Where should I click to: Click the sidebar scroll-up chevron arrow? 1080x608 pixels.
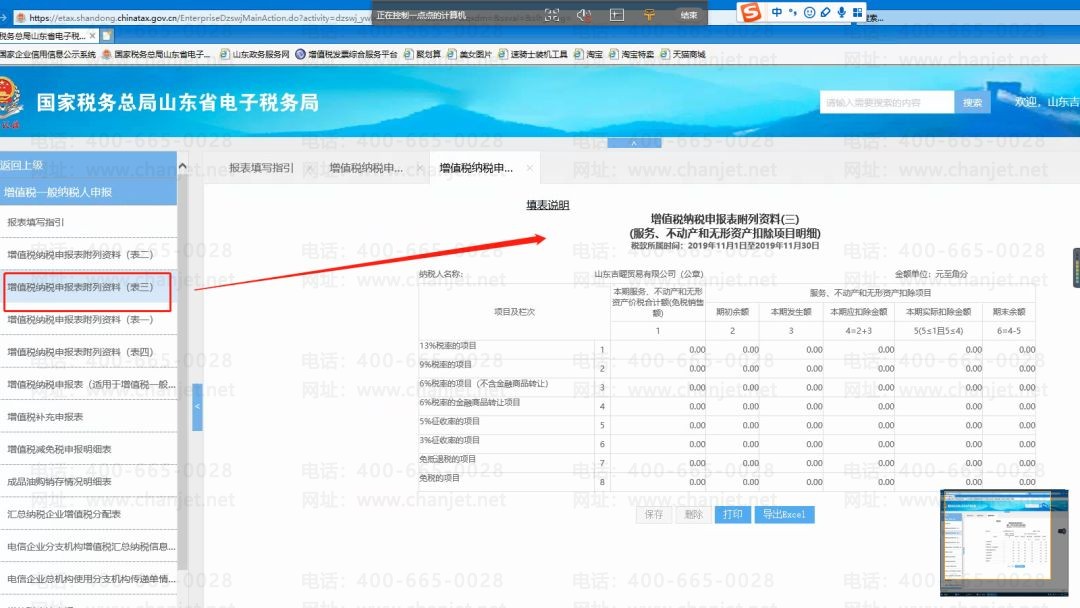(183, 166)
